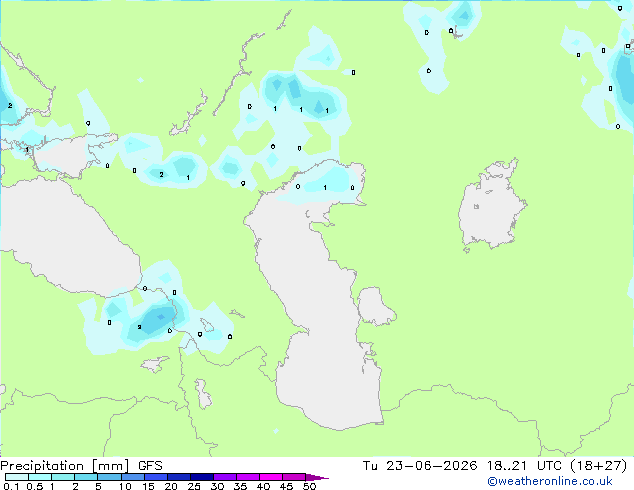Click the '18..21 UTC' time range text
This screenshot has height=490, width=634.
(524, 466)
